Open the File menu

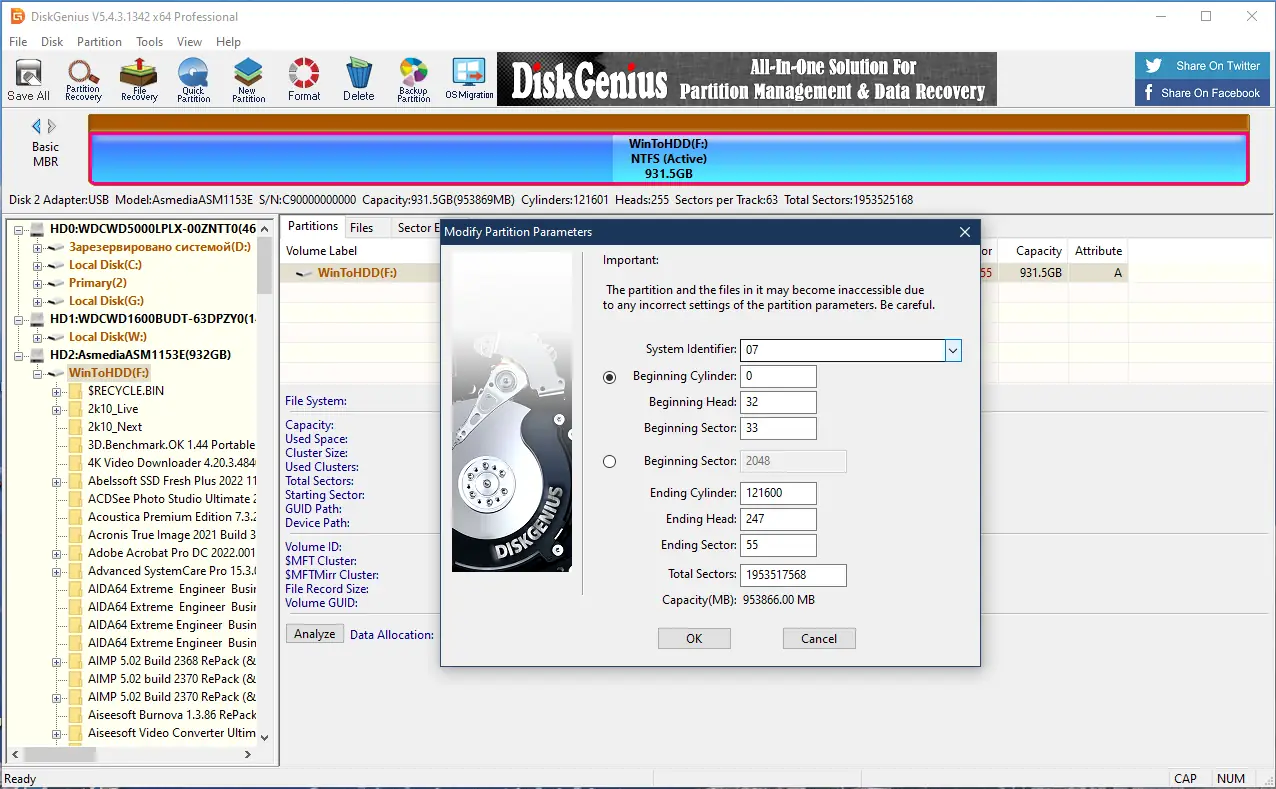[x=18, y=42]
